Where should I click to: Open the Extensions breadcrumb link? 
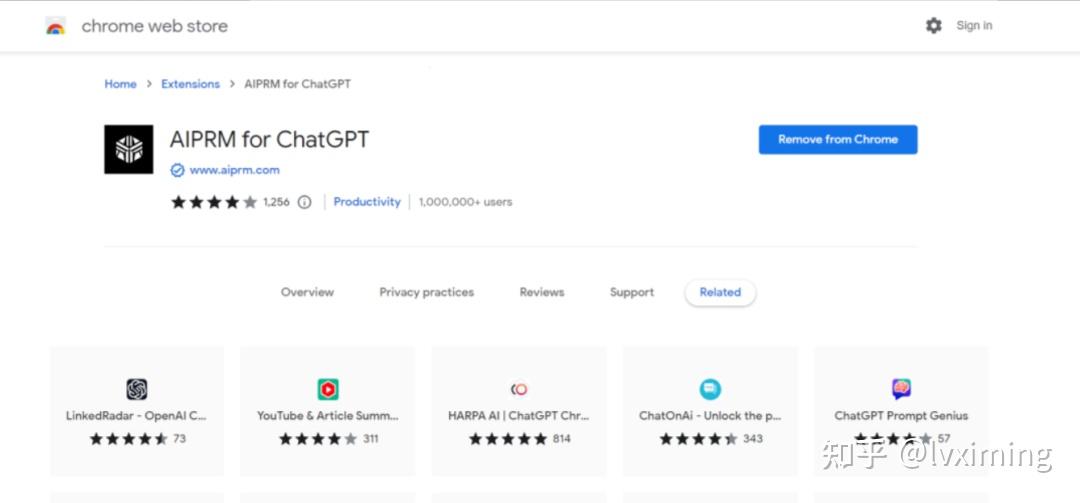pos(190,84)
